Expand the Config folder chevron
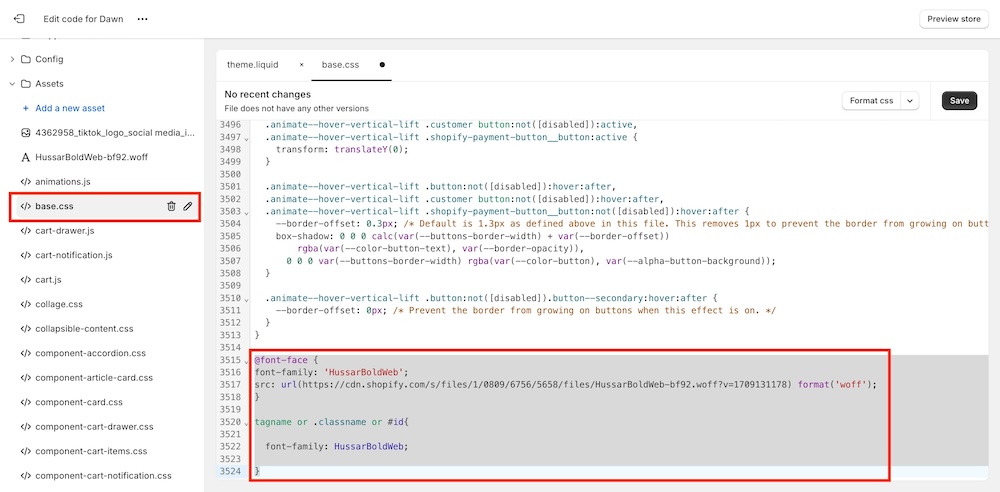1000x492 pixels. [12, 59]
